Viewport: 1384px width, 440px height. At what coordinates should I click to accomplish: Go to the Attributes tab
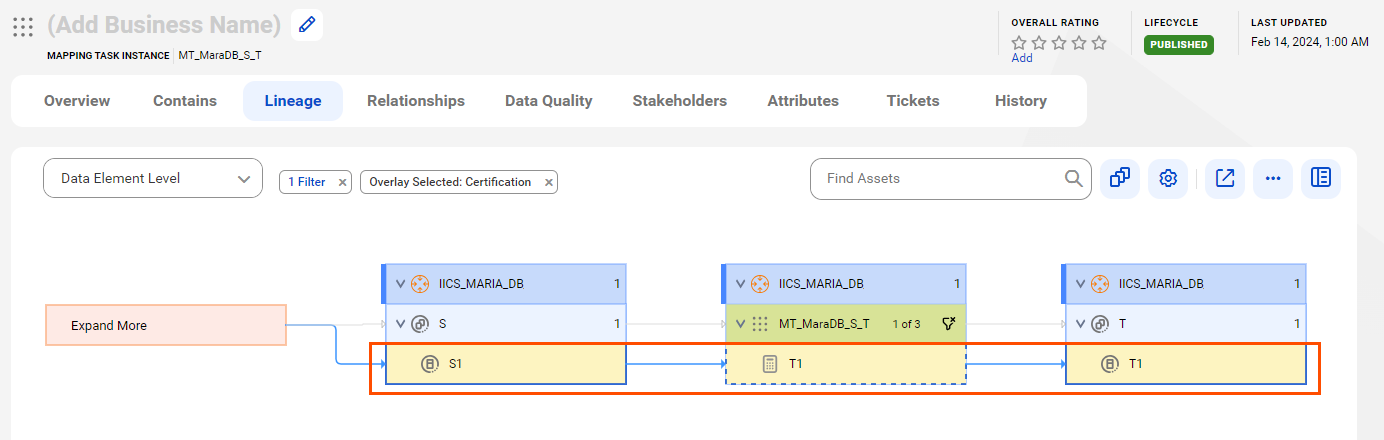coord(803,101)
